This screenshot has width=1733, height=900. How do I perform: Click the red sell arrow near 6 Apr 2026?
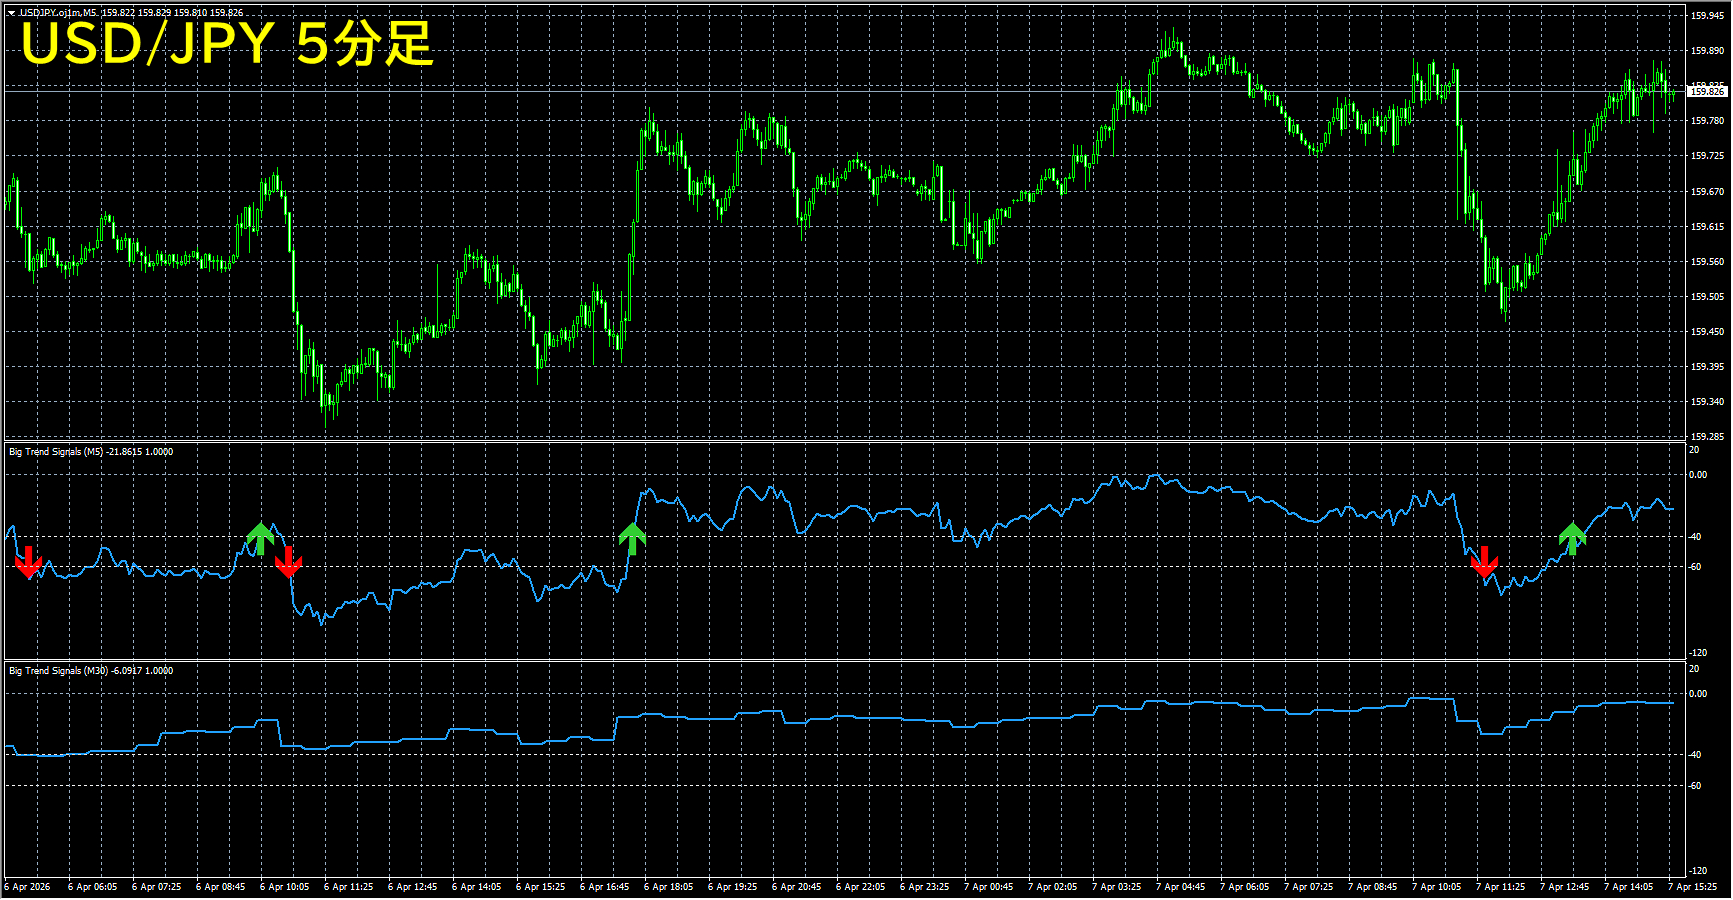28,562
